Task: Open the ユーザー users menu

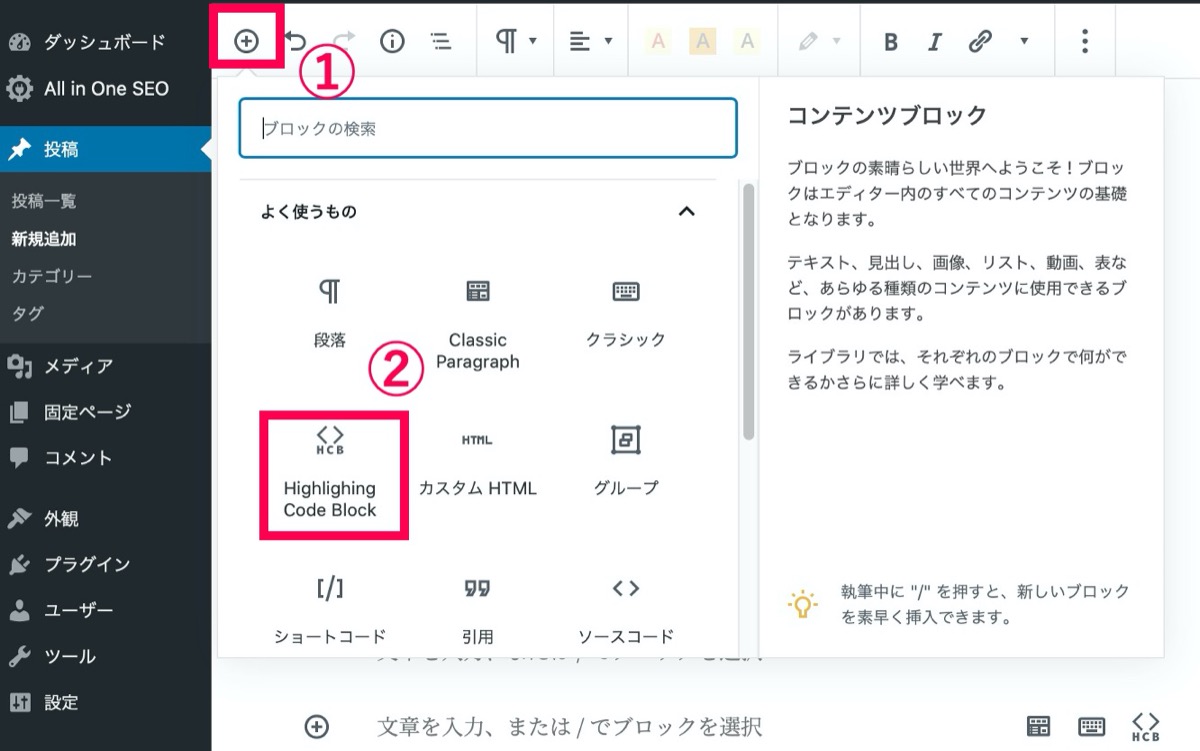Action: (x=105, y=610)
